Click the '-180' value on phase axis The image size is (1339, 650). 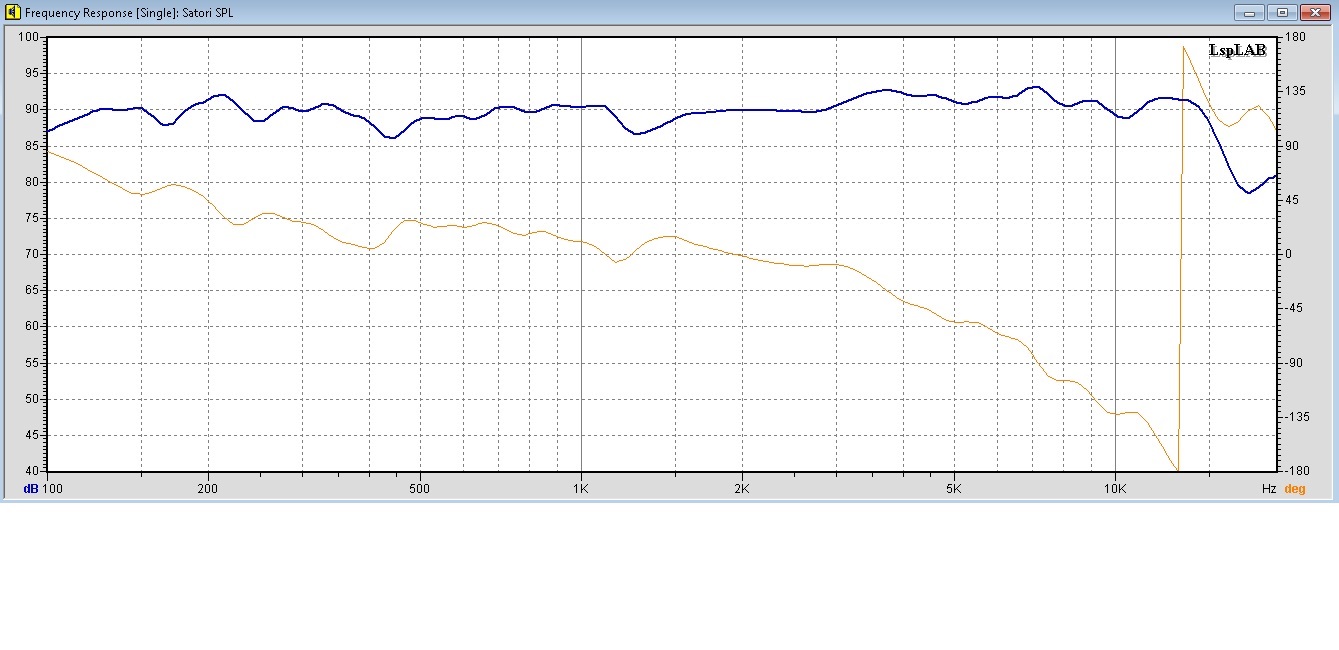point(1297,471)
